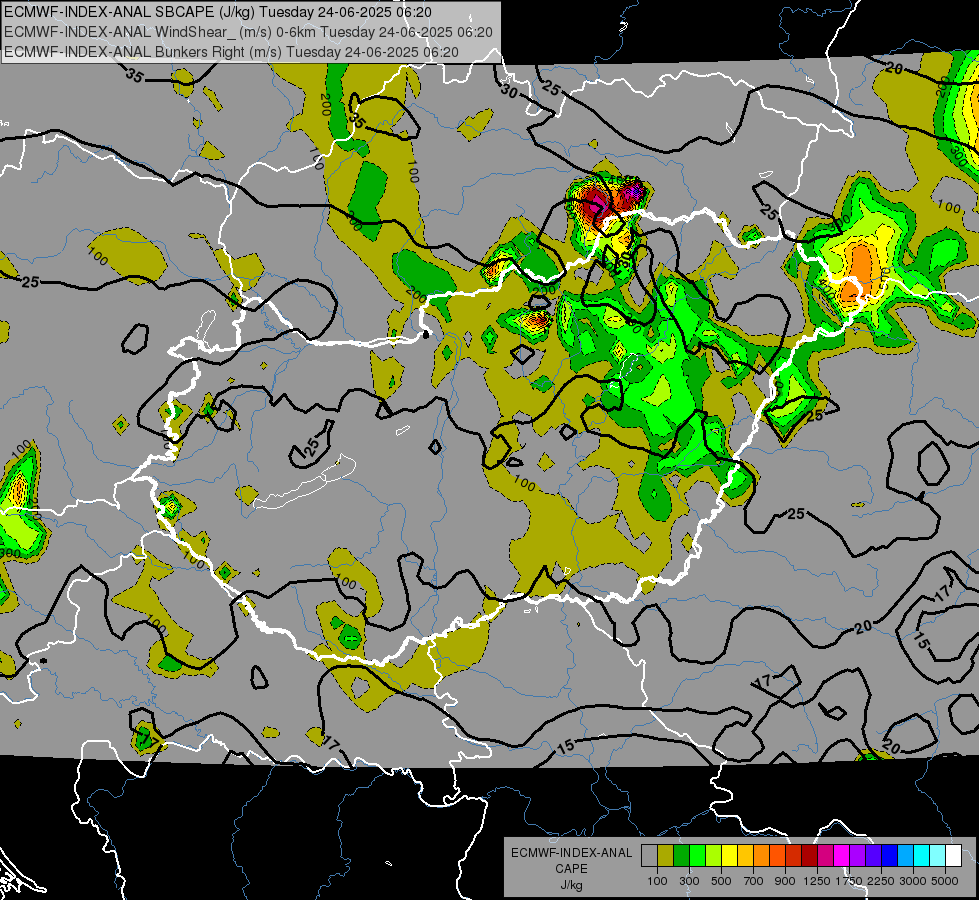Click the 700 tick label in the legend

point(754,881)
